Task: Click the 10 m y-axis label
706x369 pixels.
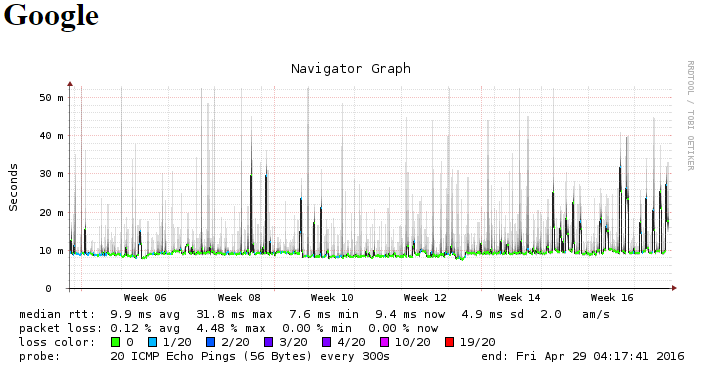Action: 51,251
